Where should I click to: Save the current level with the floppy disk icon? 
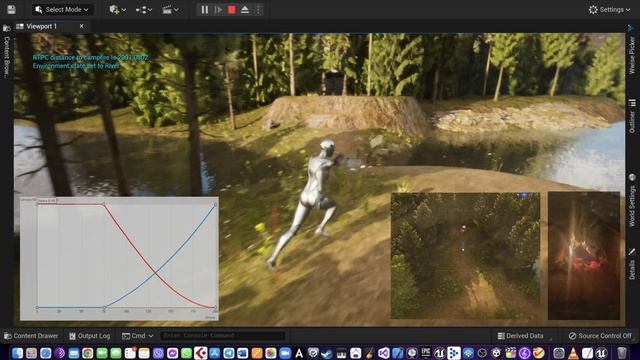(11, 9)
